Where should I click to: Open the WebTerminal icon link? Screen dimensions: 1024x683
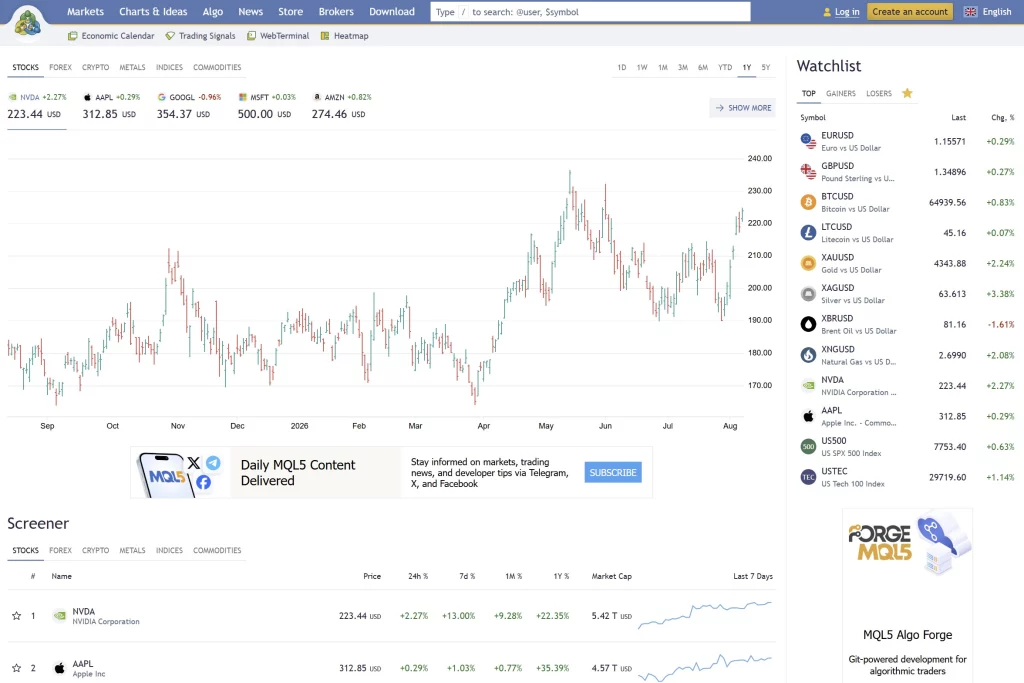251,36
